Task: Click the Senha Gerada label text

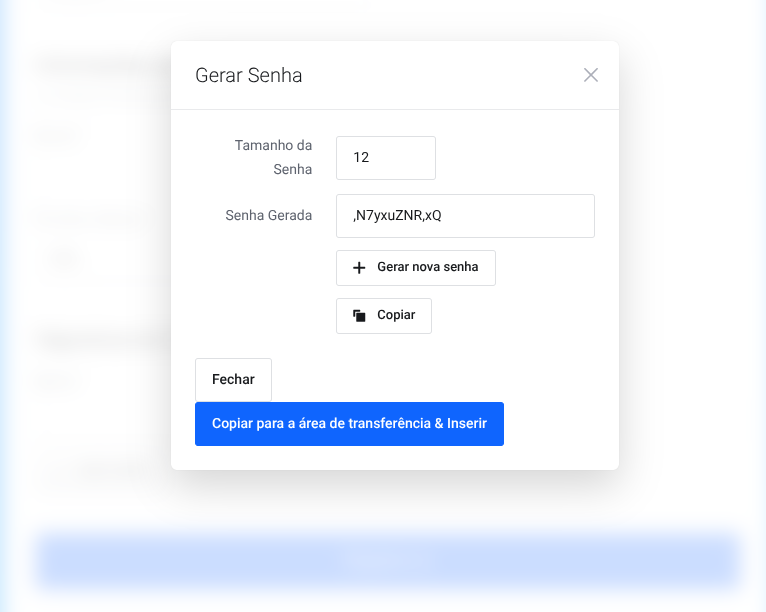Action: coord(269,215)
